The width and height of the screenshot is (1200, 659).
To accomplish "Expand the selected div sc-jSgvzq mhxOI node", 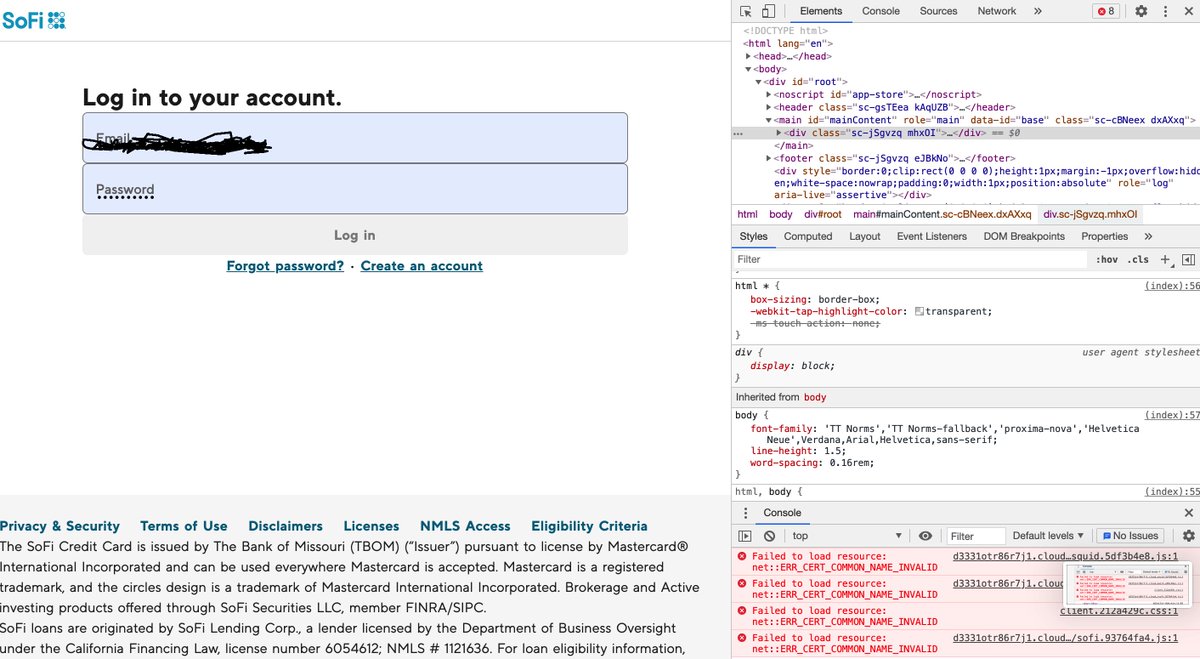I will click(x=780, y=133).
